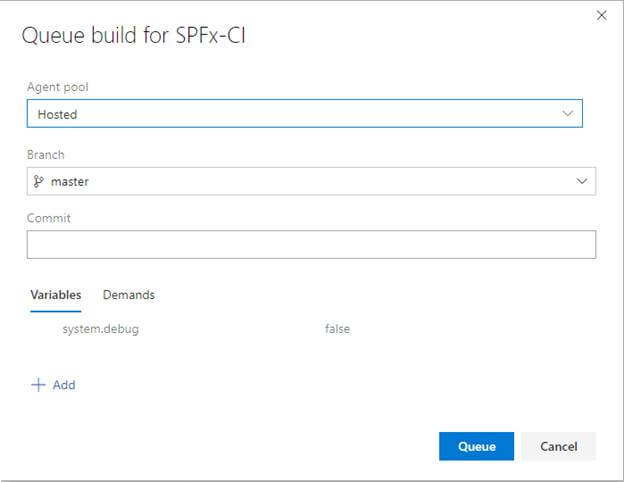Queue the build with Queue button
Image resolution: width=624 pixels, height=482 pixels.
[x=476, y=446]
